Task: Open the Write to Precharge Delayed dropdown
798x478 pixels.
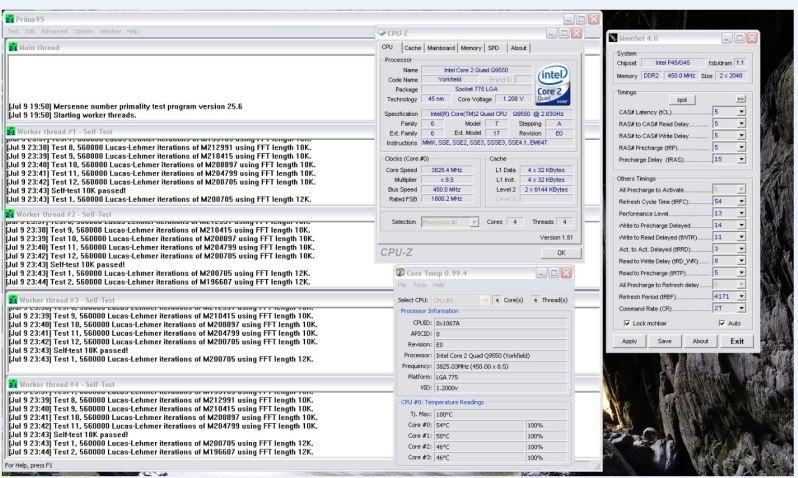Action: pyautogui.click(x=741, y=225)
